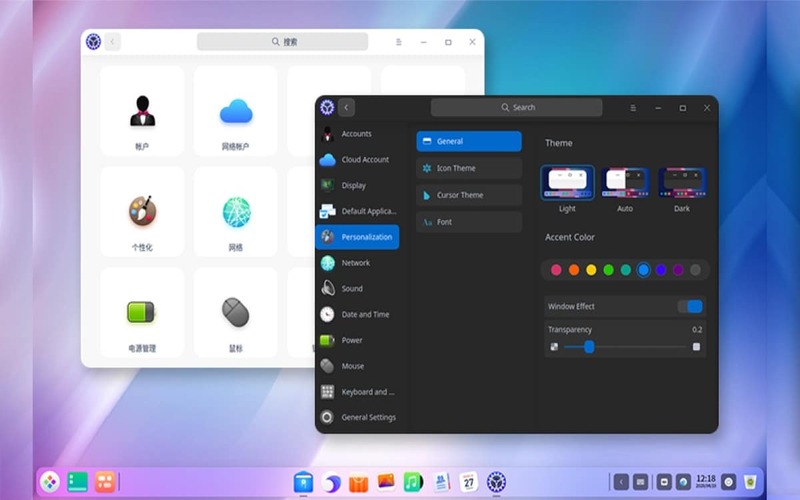The image size is (800, 500).
Task: Switch to the Font tab
Action: (x=469, y=222)
